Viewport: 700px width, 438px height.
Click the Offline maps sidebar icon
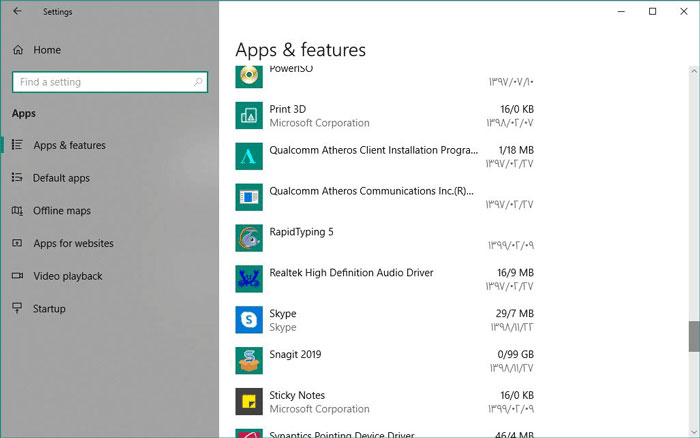(17, 210)
